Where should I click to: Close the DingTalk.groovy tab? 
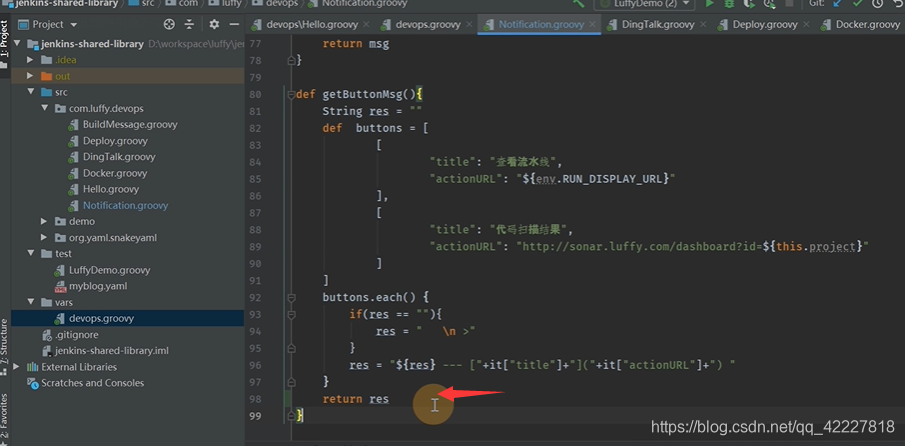(702, 25)
